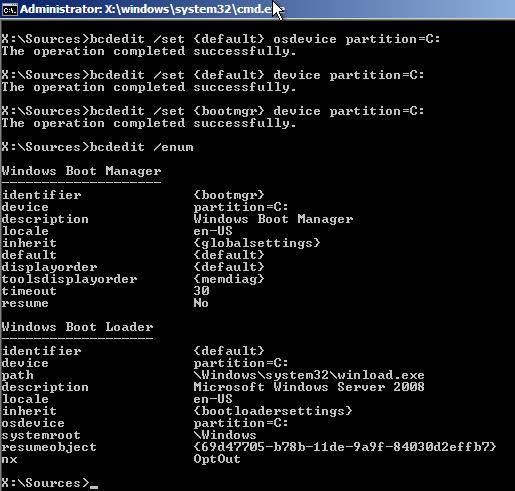
Task: Click the 'bcdedit /enum' command line
Action: point(97,147)
